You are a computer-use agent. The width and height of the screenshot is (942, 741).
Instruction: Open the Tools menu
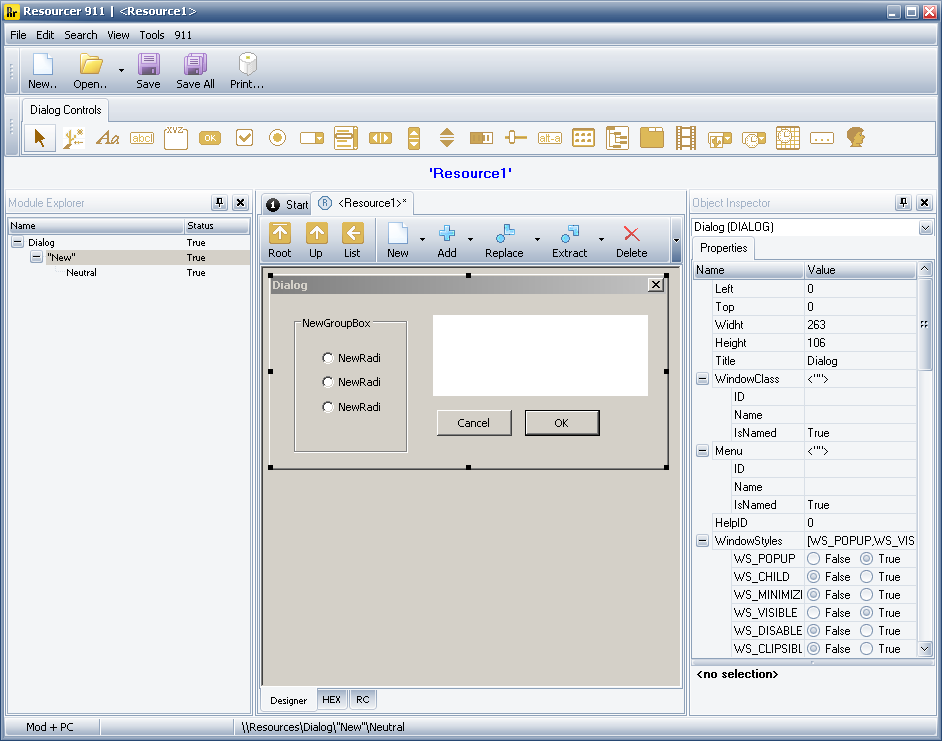152,35
